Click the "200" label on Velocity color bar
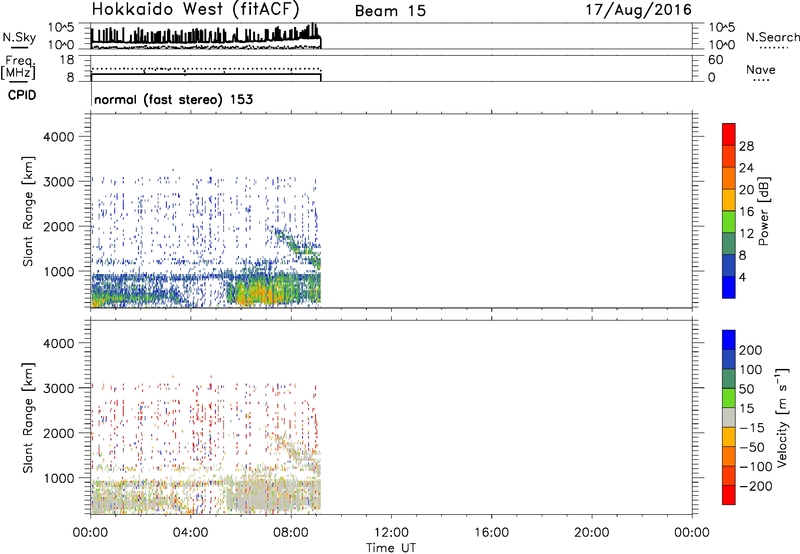Viewport: 800px width, 554px height. coord(751,350)
